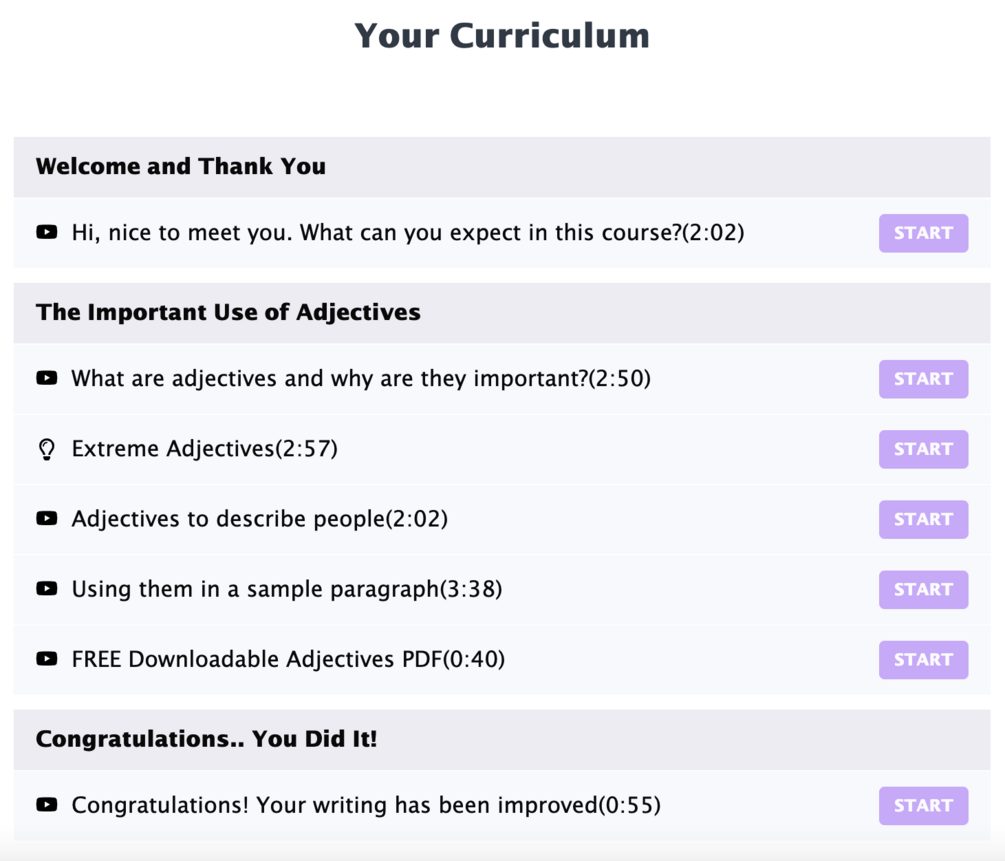The height and width of the screenshot is (861, 1005).
Task: Click video icon beside FREE Downloadable Adjectives PDF
Action: tap(46, 659)
